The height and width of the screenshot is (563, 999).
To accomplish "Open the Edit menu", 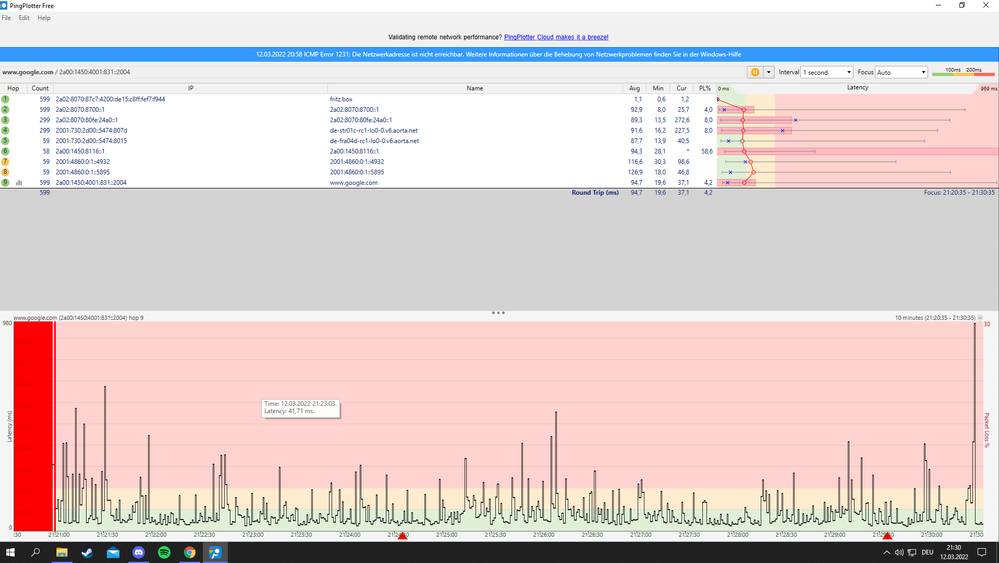I will [x=24, y=18].
